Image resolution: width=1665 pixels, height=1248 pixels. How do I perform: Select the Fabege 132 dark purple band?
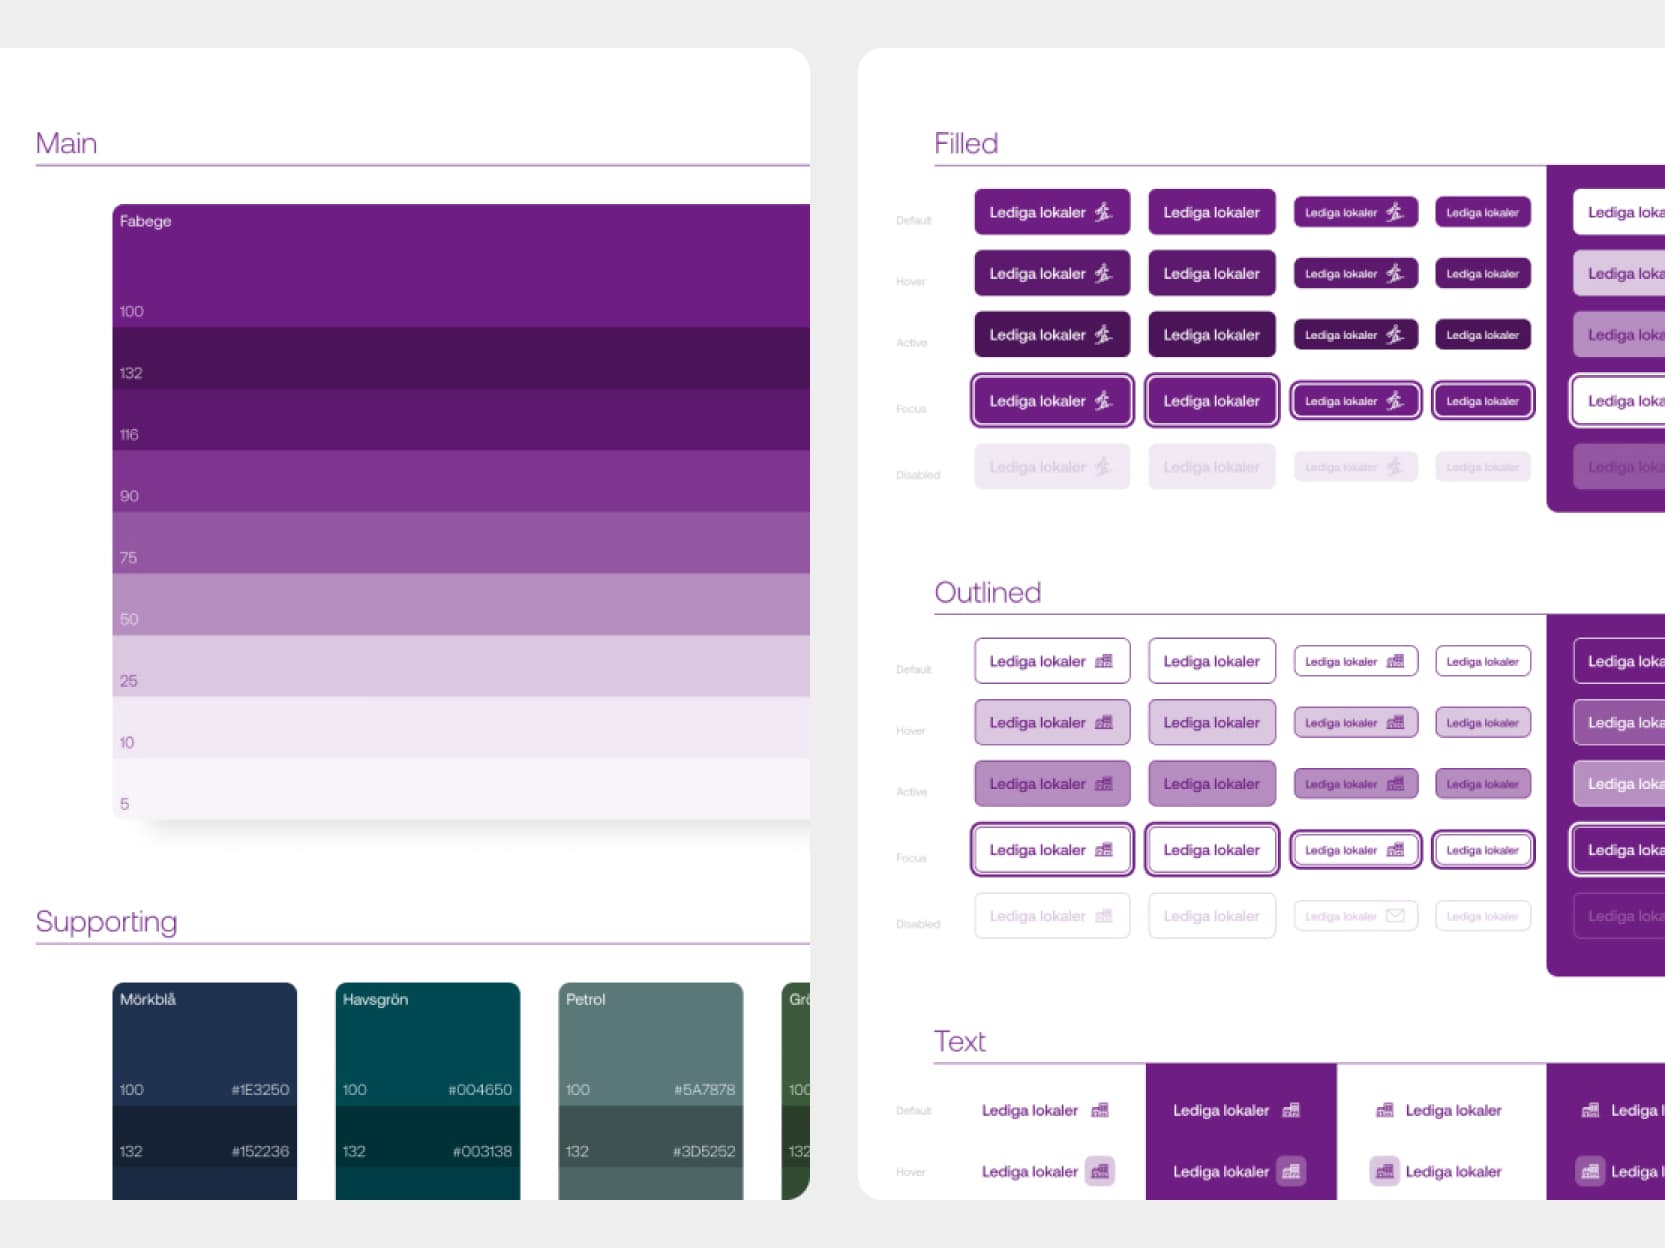pyautogui.click(x=461, y=358)
